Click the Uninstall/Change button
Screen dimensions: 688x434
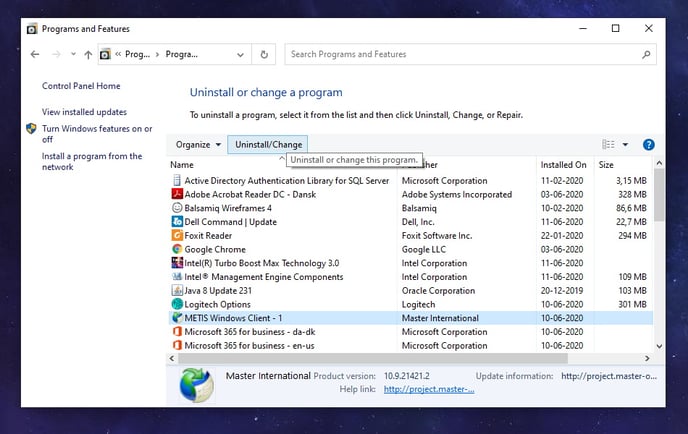268,145
